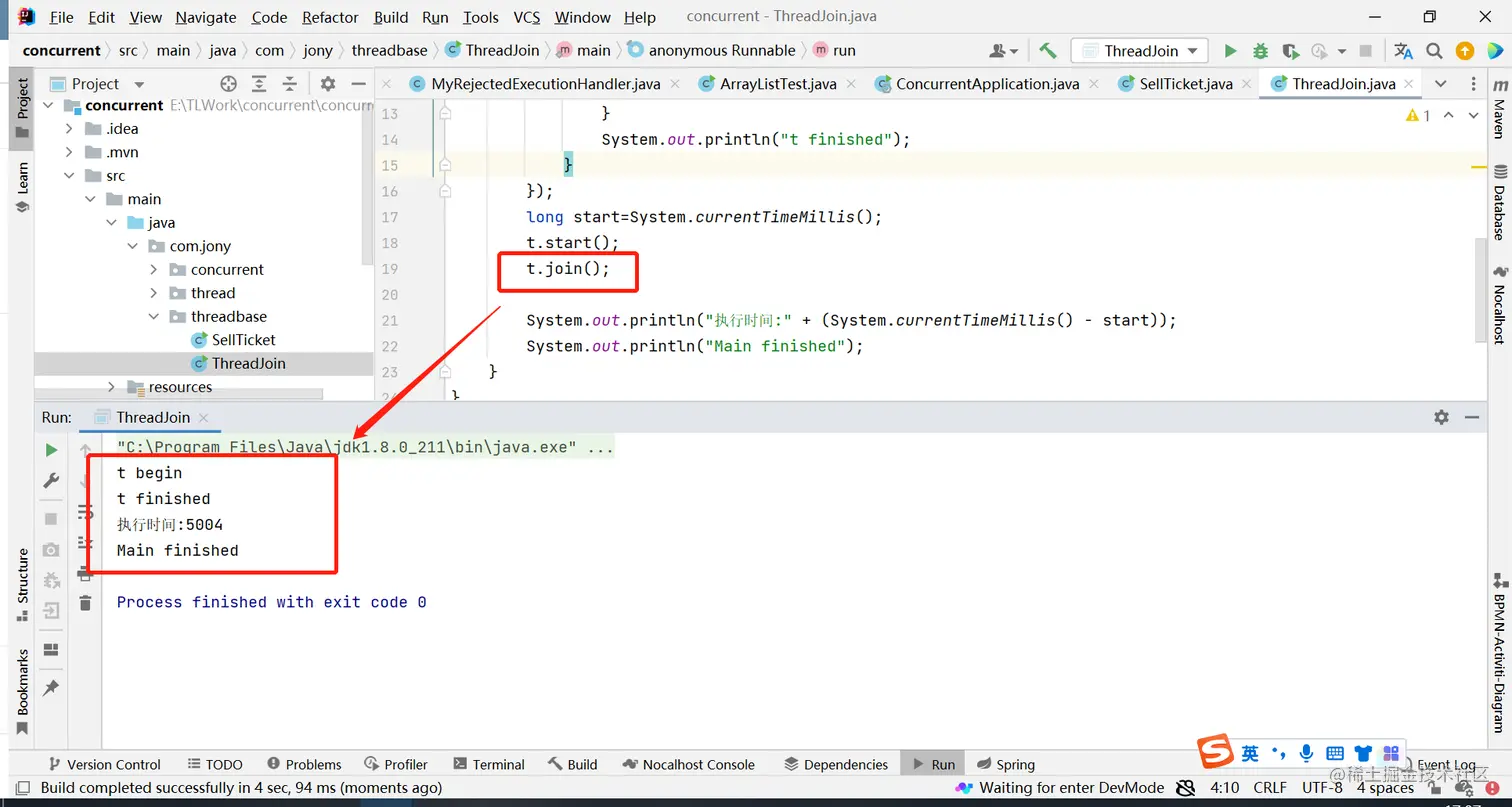Open the tab actions three-dot menu
Screen dimensions: 1512x807
[1473, 84]
